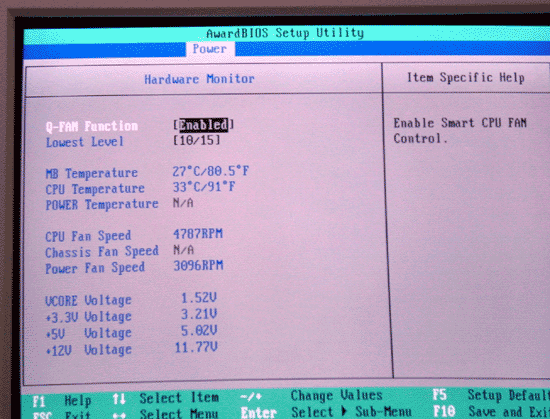
Task: Click the Item Specific Help heading
Action: tap(465, 77)
